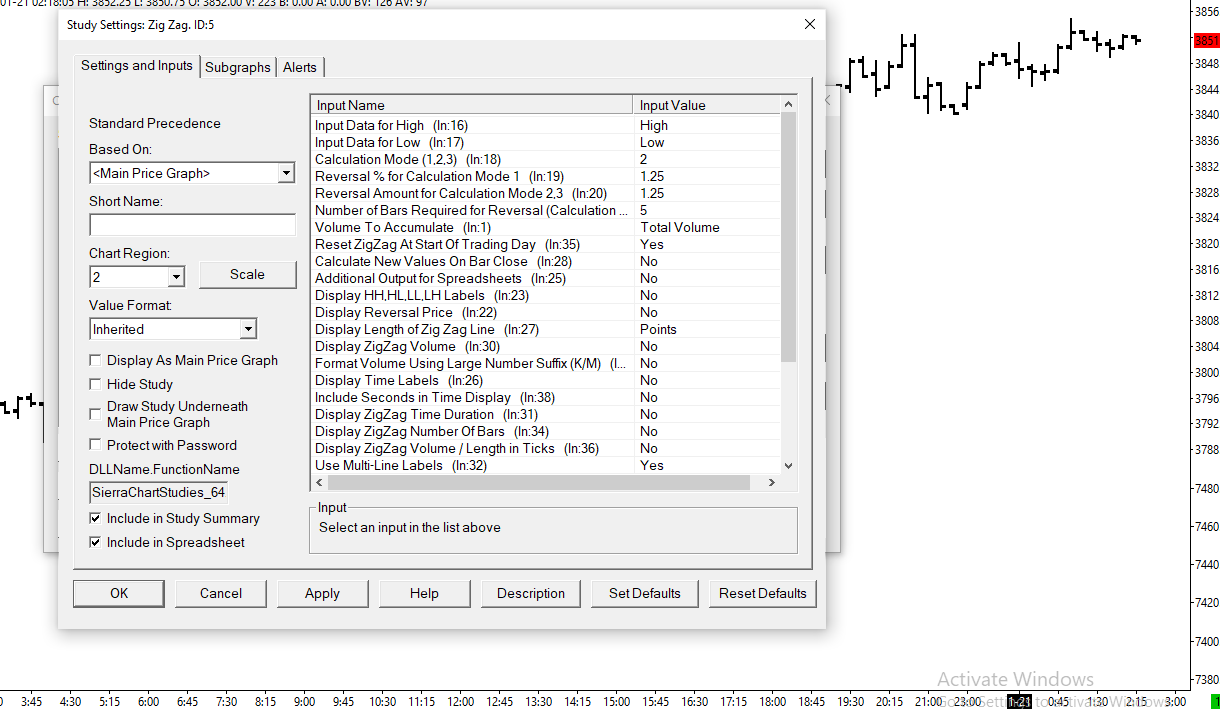
Task: Open Help for the study
Action: pos(424,593)
